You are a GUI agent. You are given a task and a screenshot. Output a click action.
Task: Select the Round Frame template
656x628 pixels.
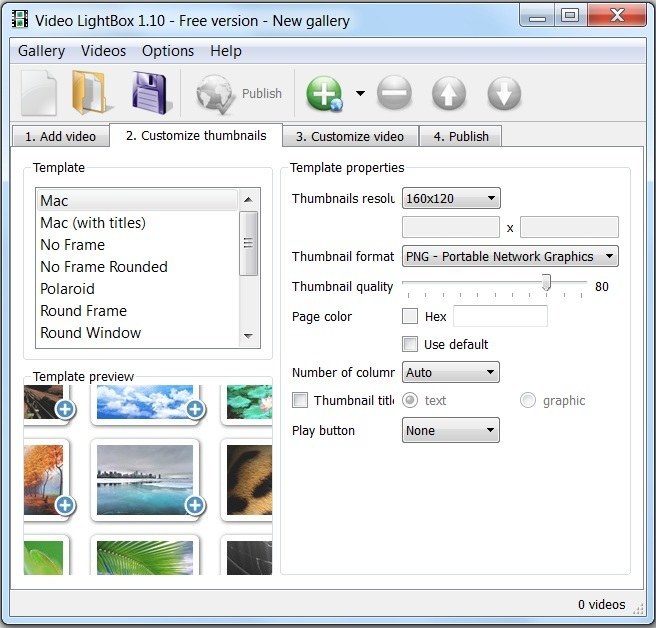[x=137, y=310]
